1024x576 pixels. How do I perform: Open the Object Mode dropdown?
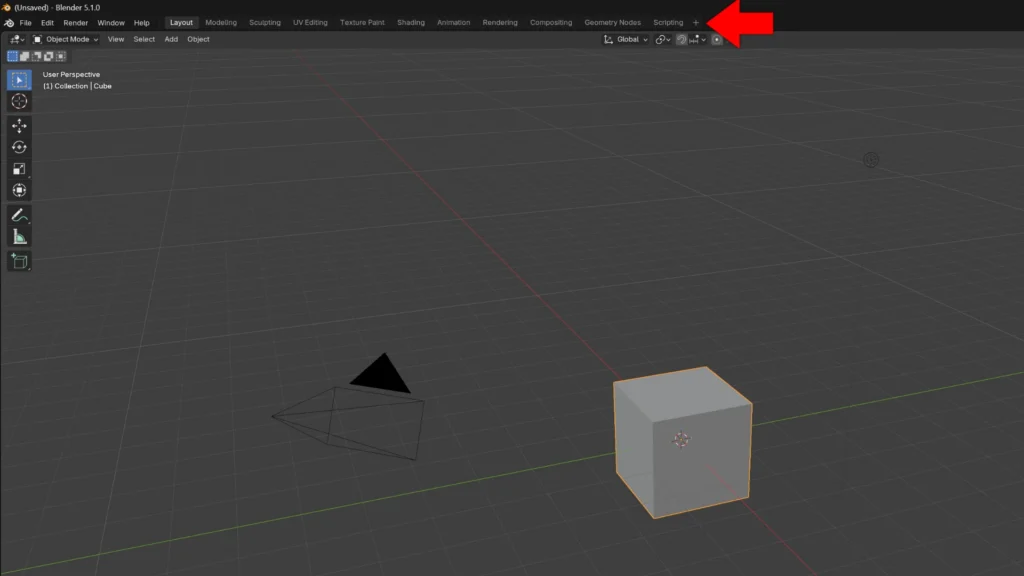pyautogui.click(x=65, y=39)
